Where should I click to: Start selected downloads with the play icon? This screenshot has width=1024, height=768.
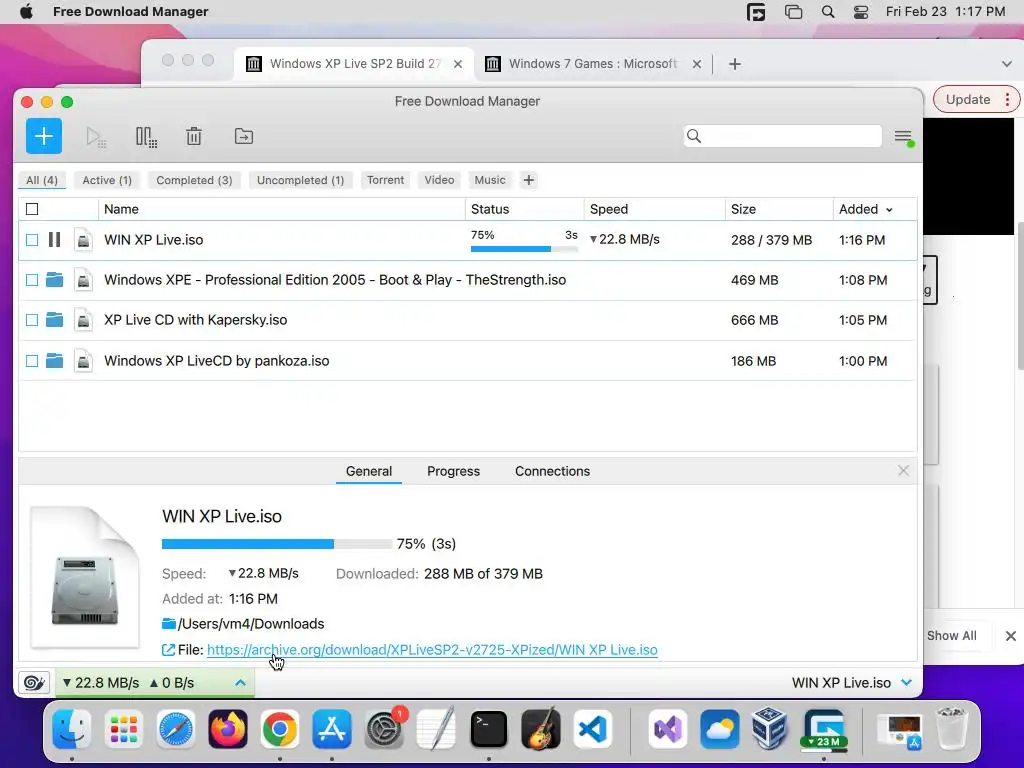(95, 137)
